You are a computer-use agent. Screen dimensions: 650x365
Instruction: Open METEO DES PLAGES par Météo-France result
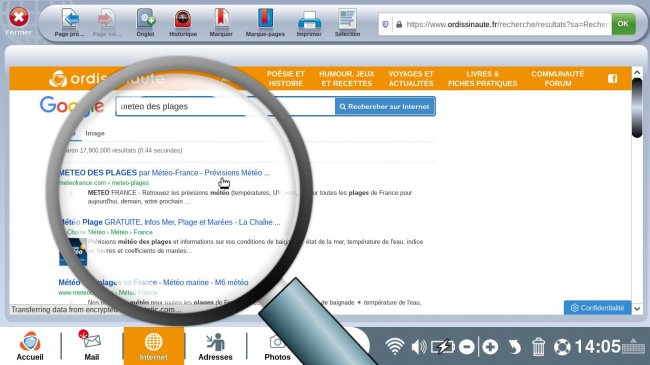pyautogui.click(x=164, y=173)
